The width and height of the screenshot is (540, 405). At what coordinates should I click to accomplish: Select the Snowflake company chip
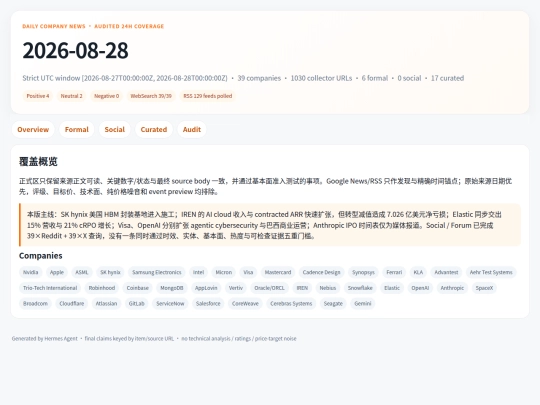360,288
